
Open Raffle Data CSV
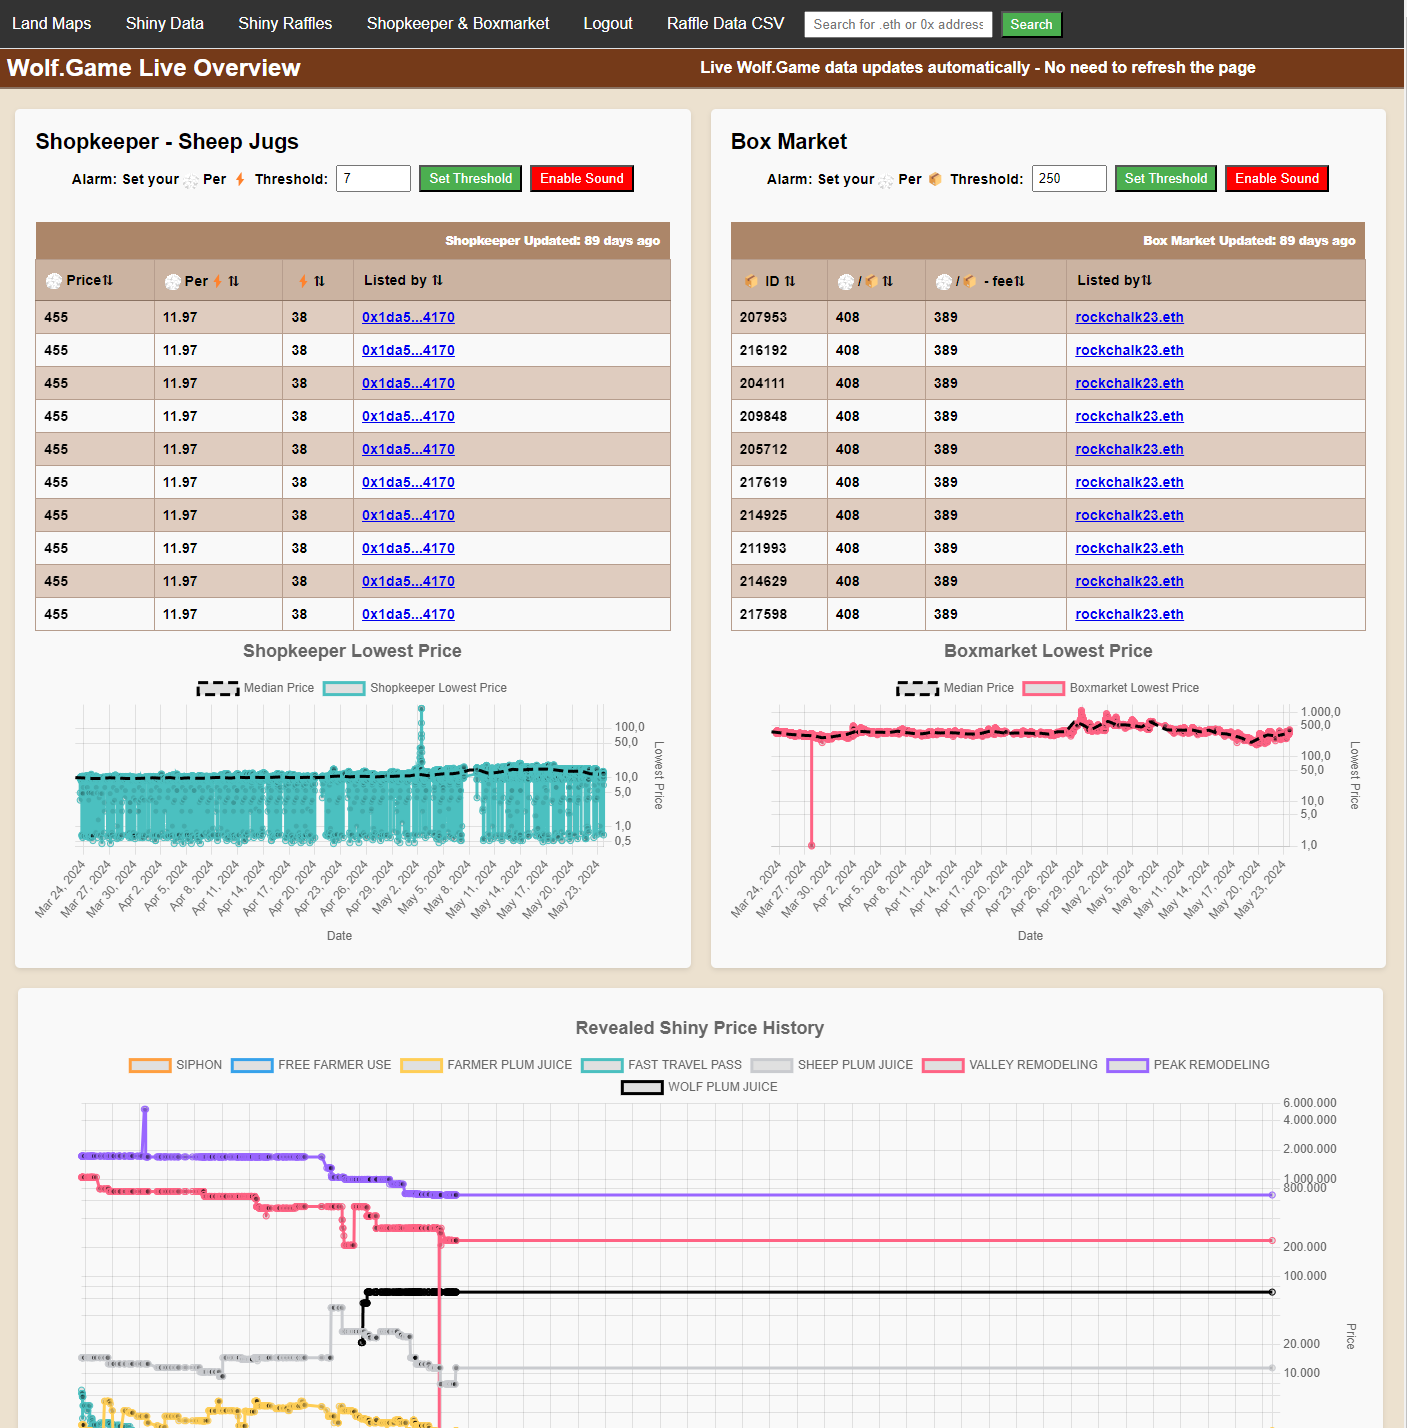pos(726,23)
